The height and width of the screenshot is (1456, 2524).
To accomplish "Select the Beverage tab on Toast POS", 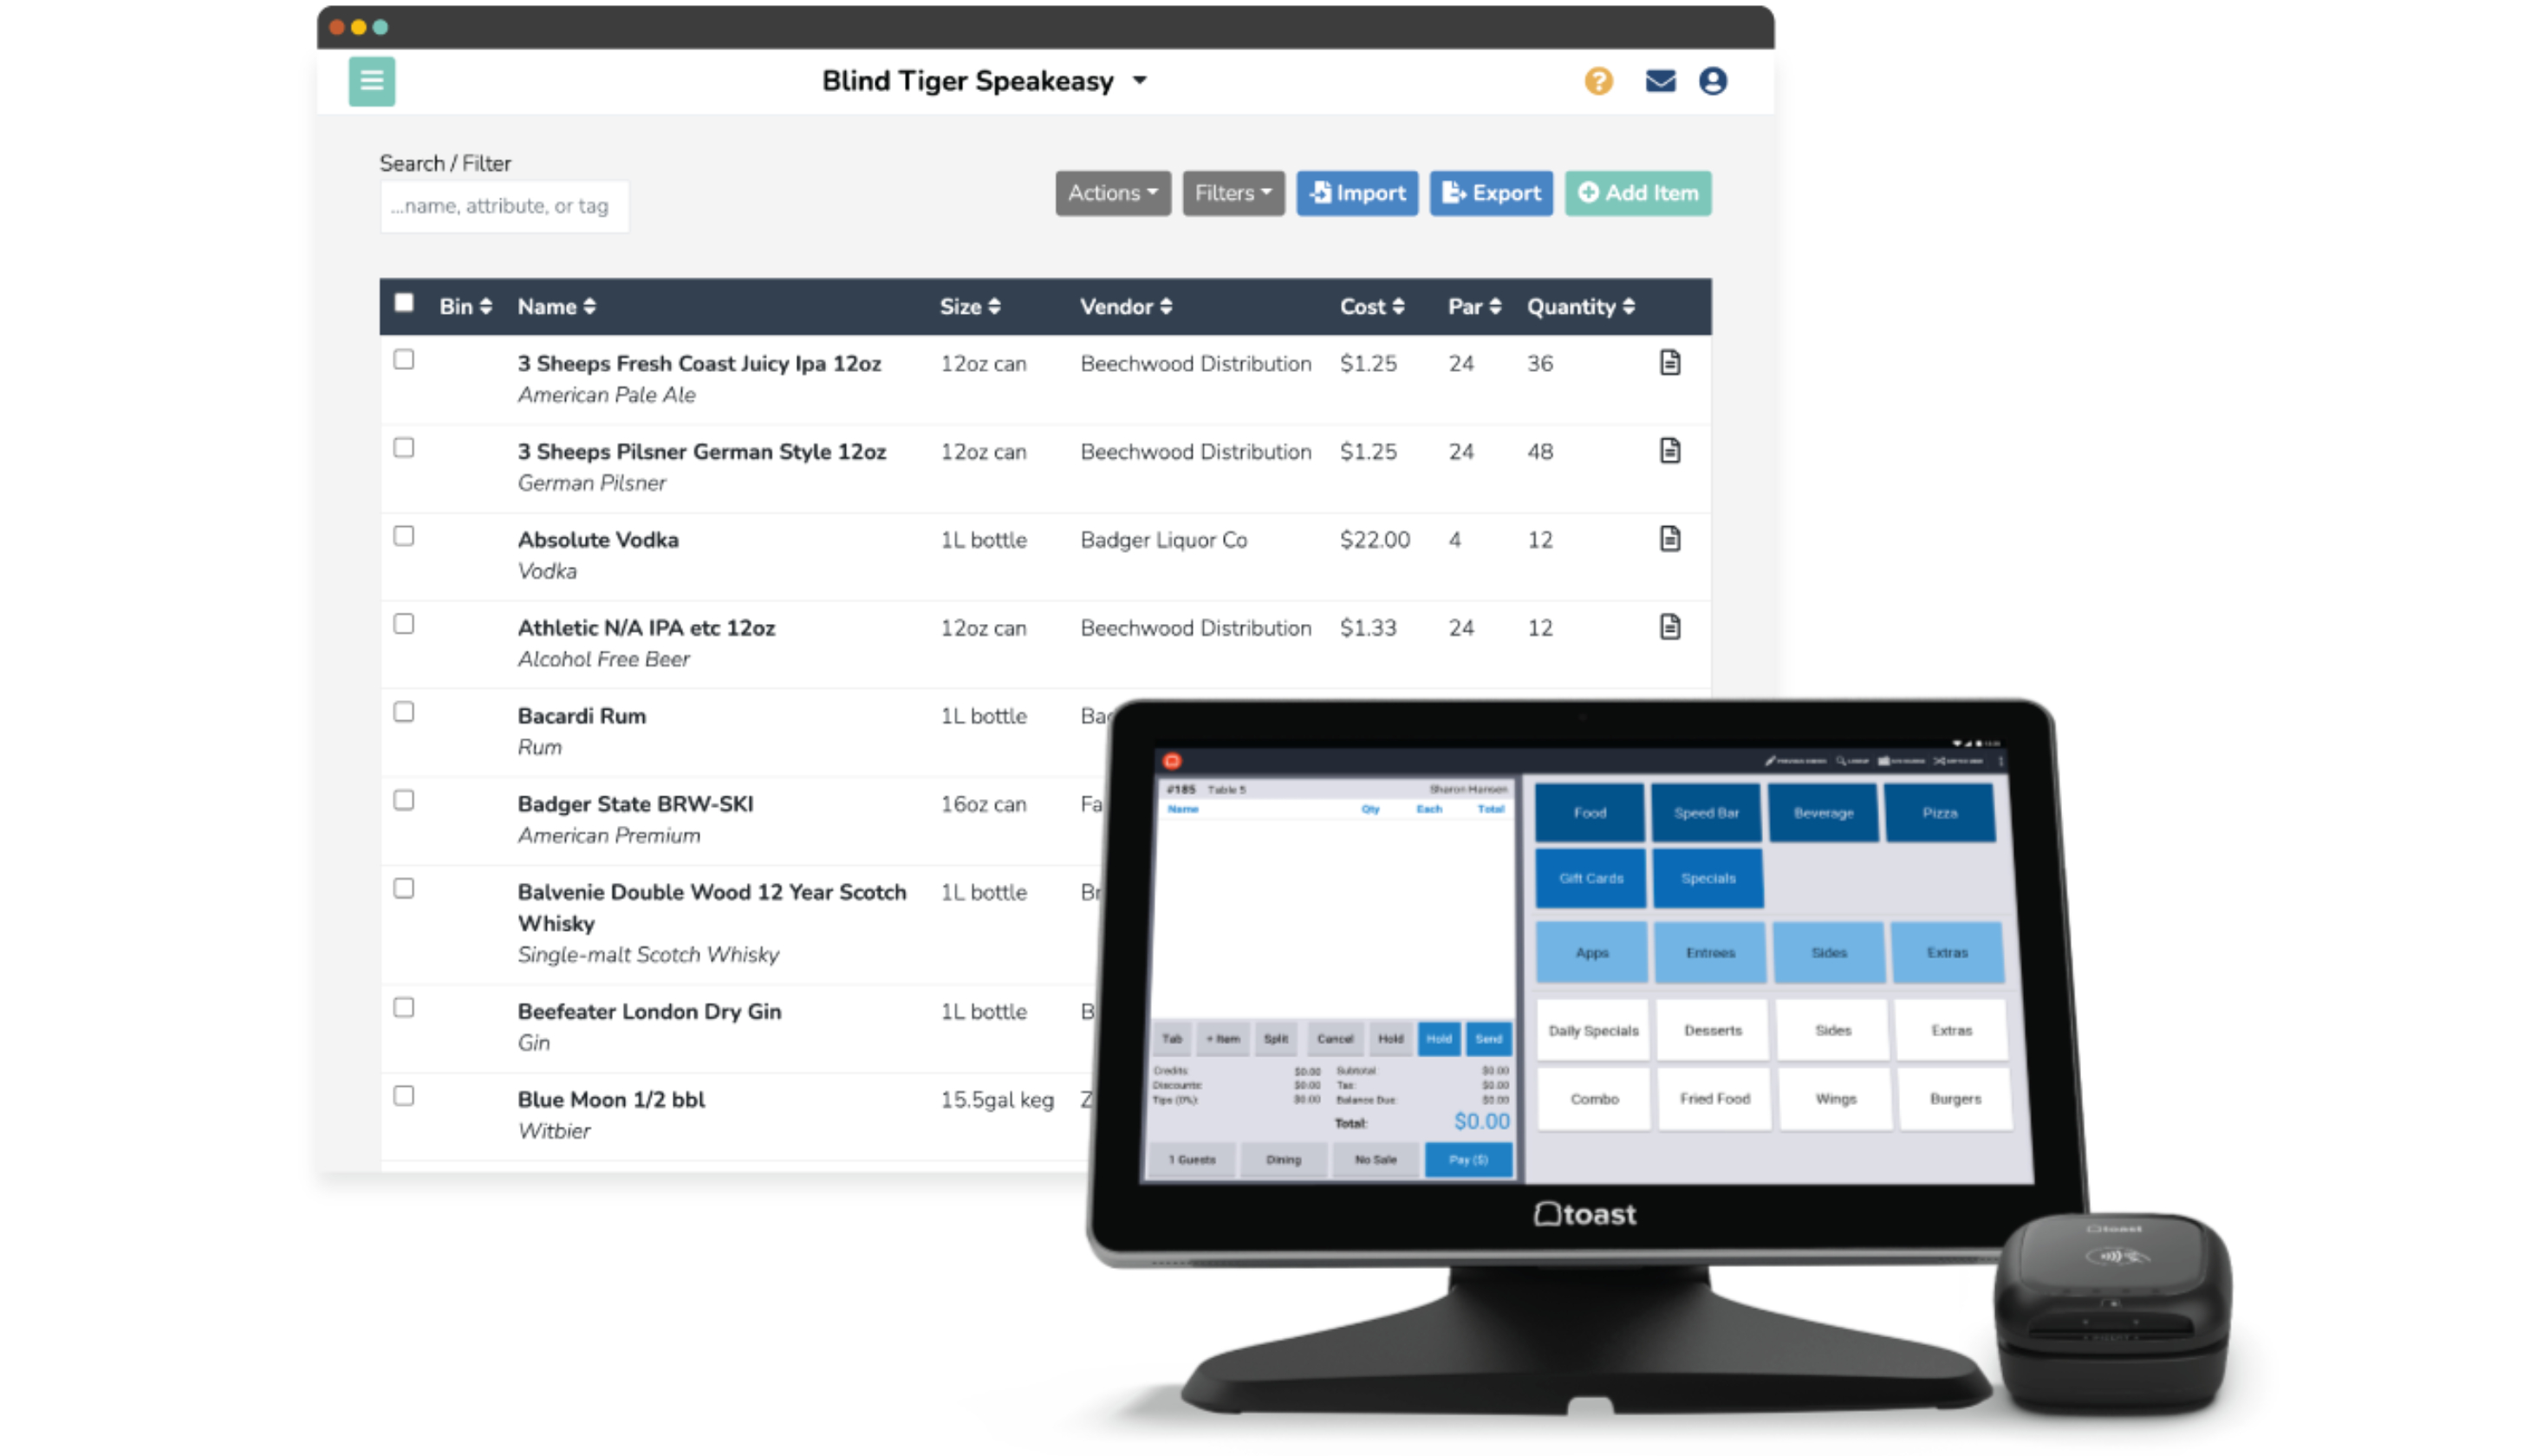I will (1824, 811).
